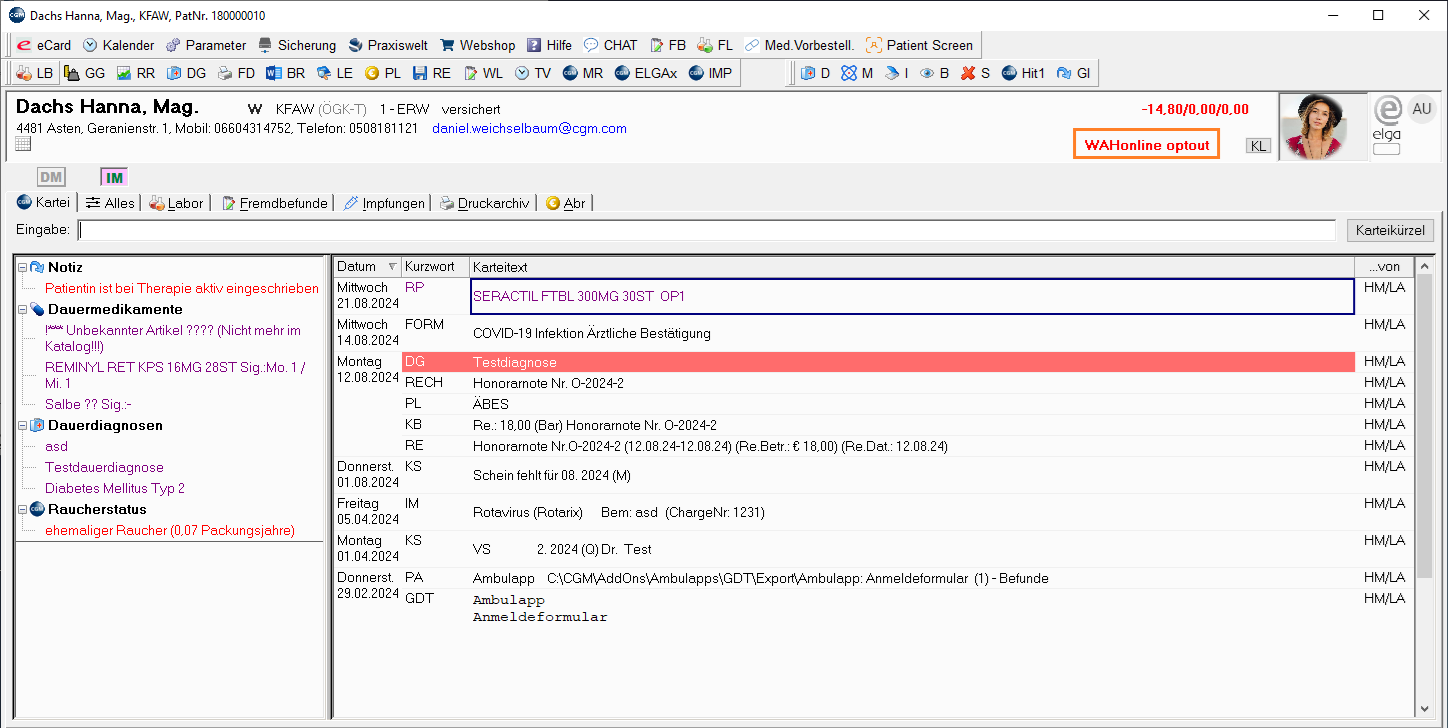This screenshot has width=1448, height=728.
Task: Open the RR chart toolbar button
Action: click(136, 73)
